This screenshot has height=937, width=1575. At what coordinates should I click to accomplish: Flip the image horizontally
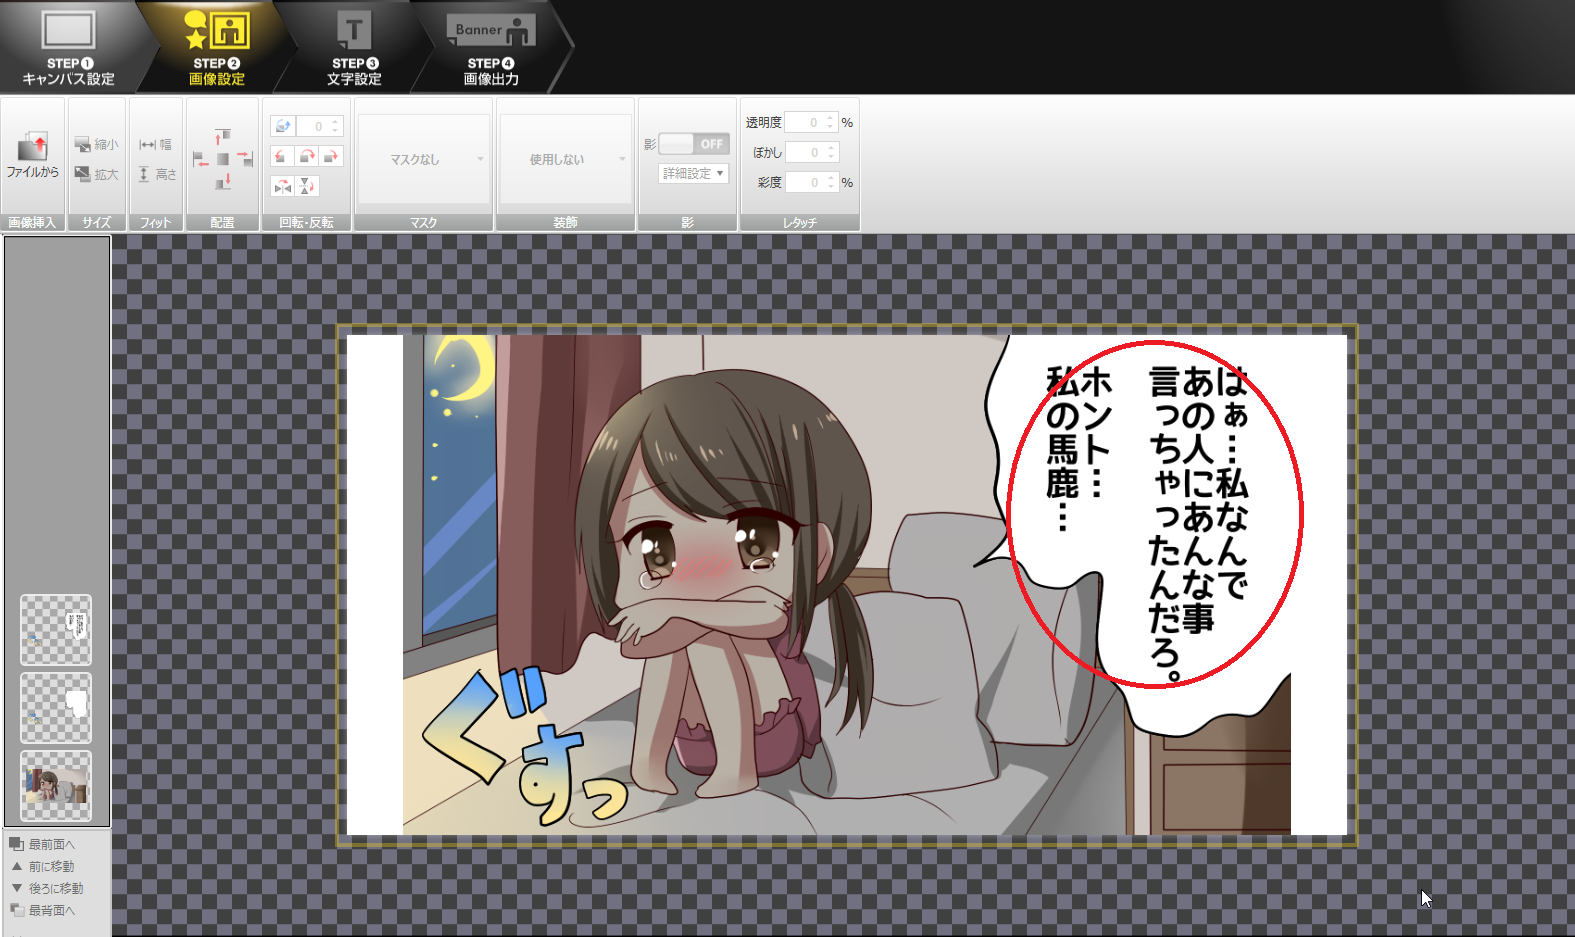pyautogui.click(x=283, y=187)
